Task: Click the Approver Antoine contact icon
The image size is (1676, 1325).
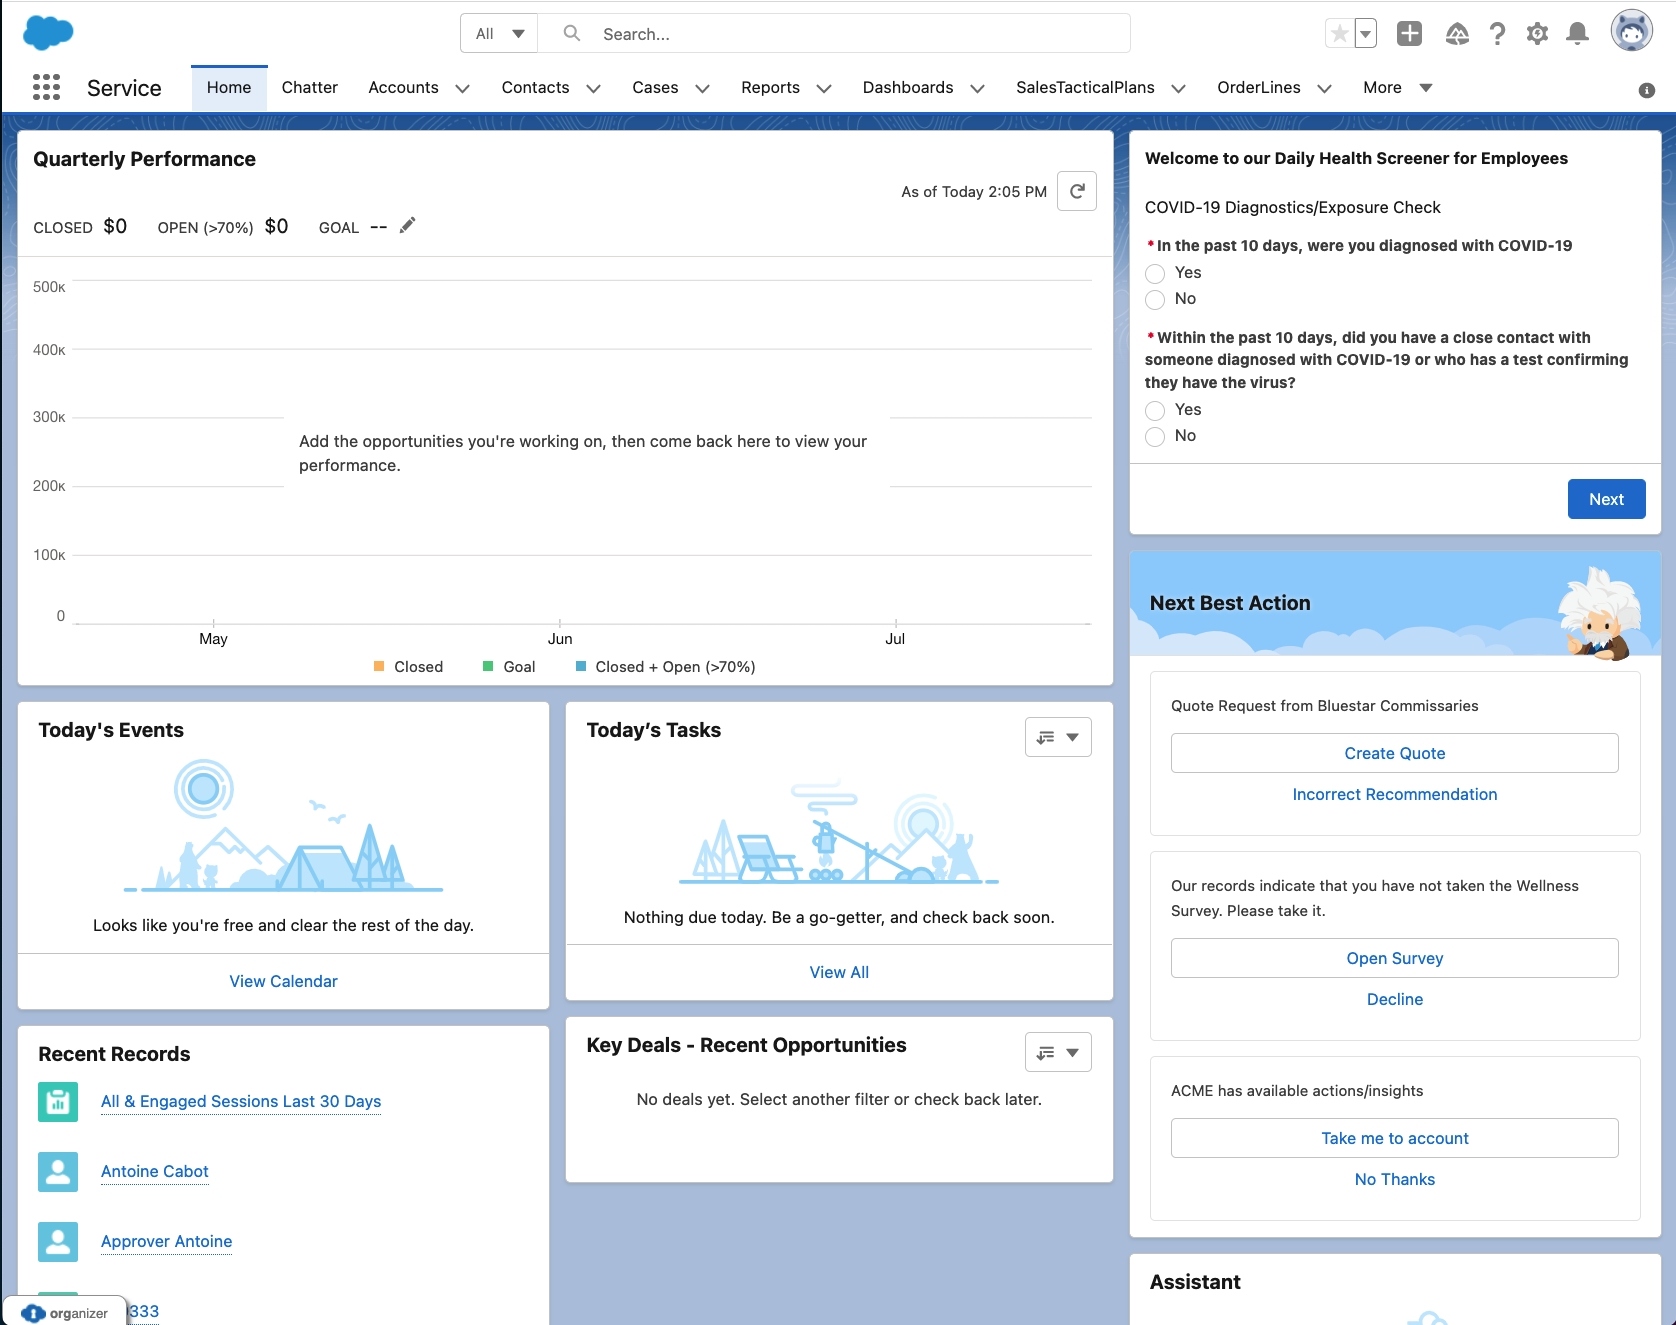Action: [58, 1242]
